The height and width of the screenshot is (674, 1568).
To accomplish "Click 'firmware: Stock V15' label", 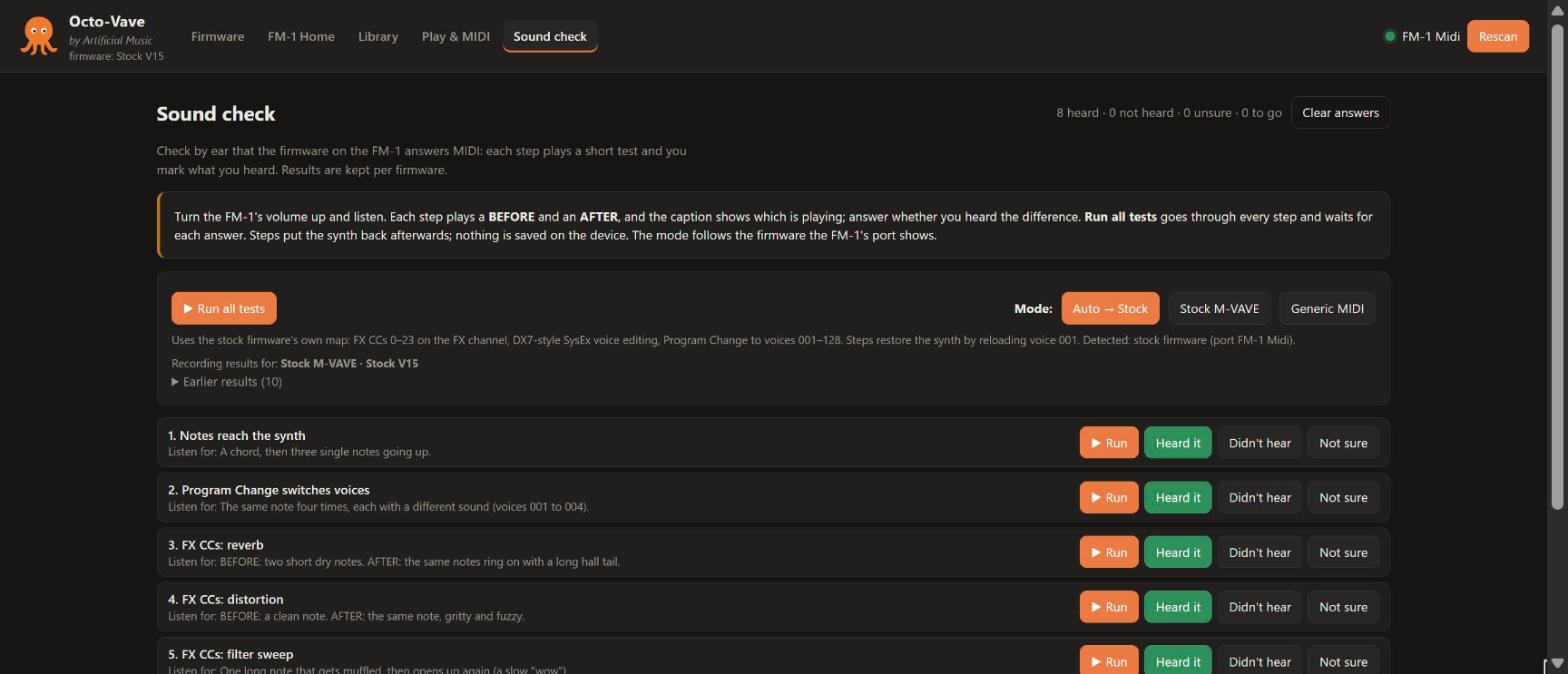I will point(116,56).
